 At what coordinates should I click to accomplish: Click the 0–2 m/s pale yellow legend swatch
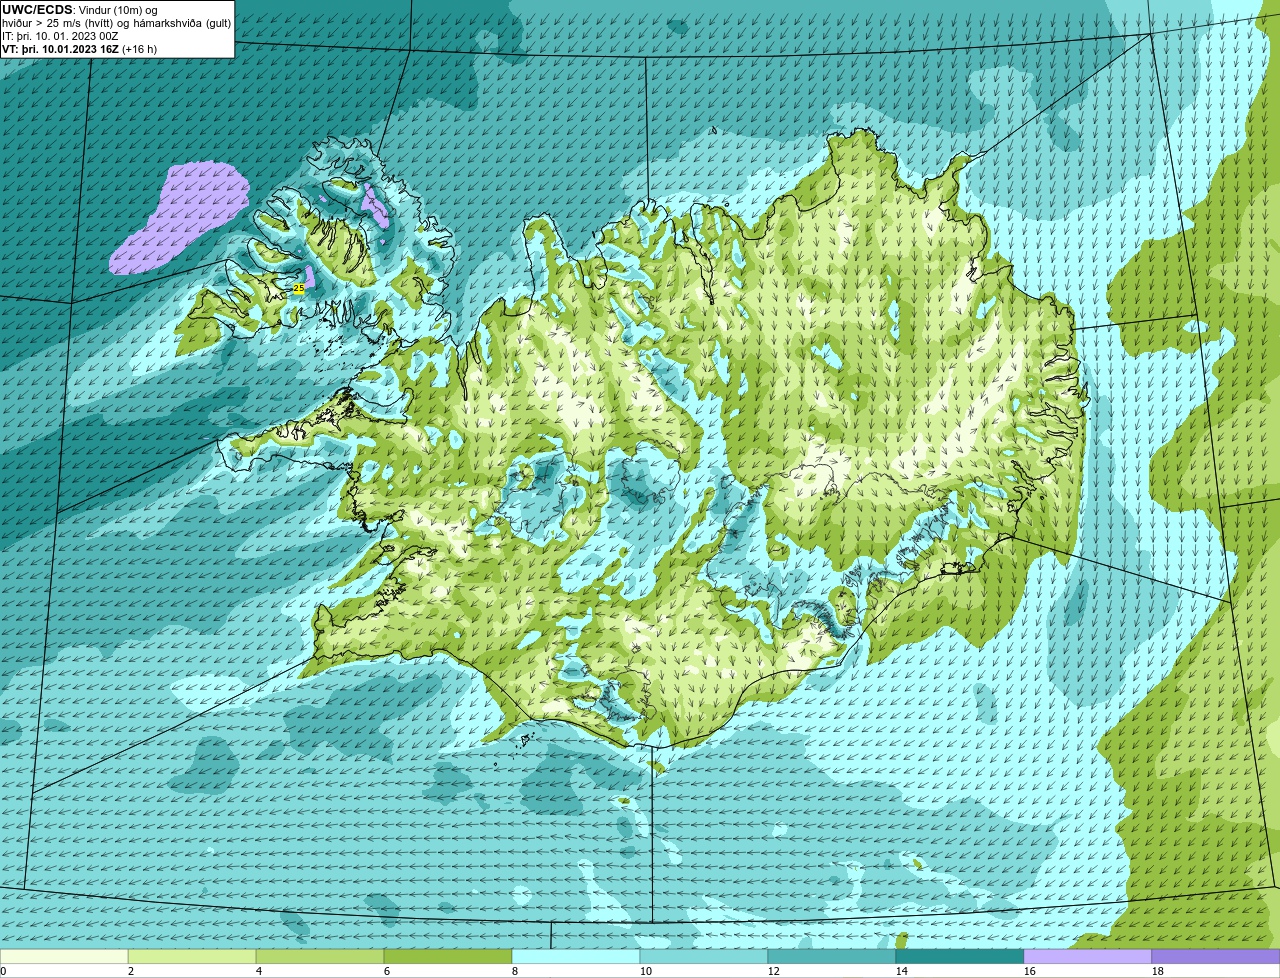[x=64, y=956]
